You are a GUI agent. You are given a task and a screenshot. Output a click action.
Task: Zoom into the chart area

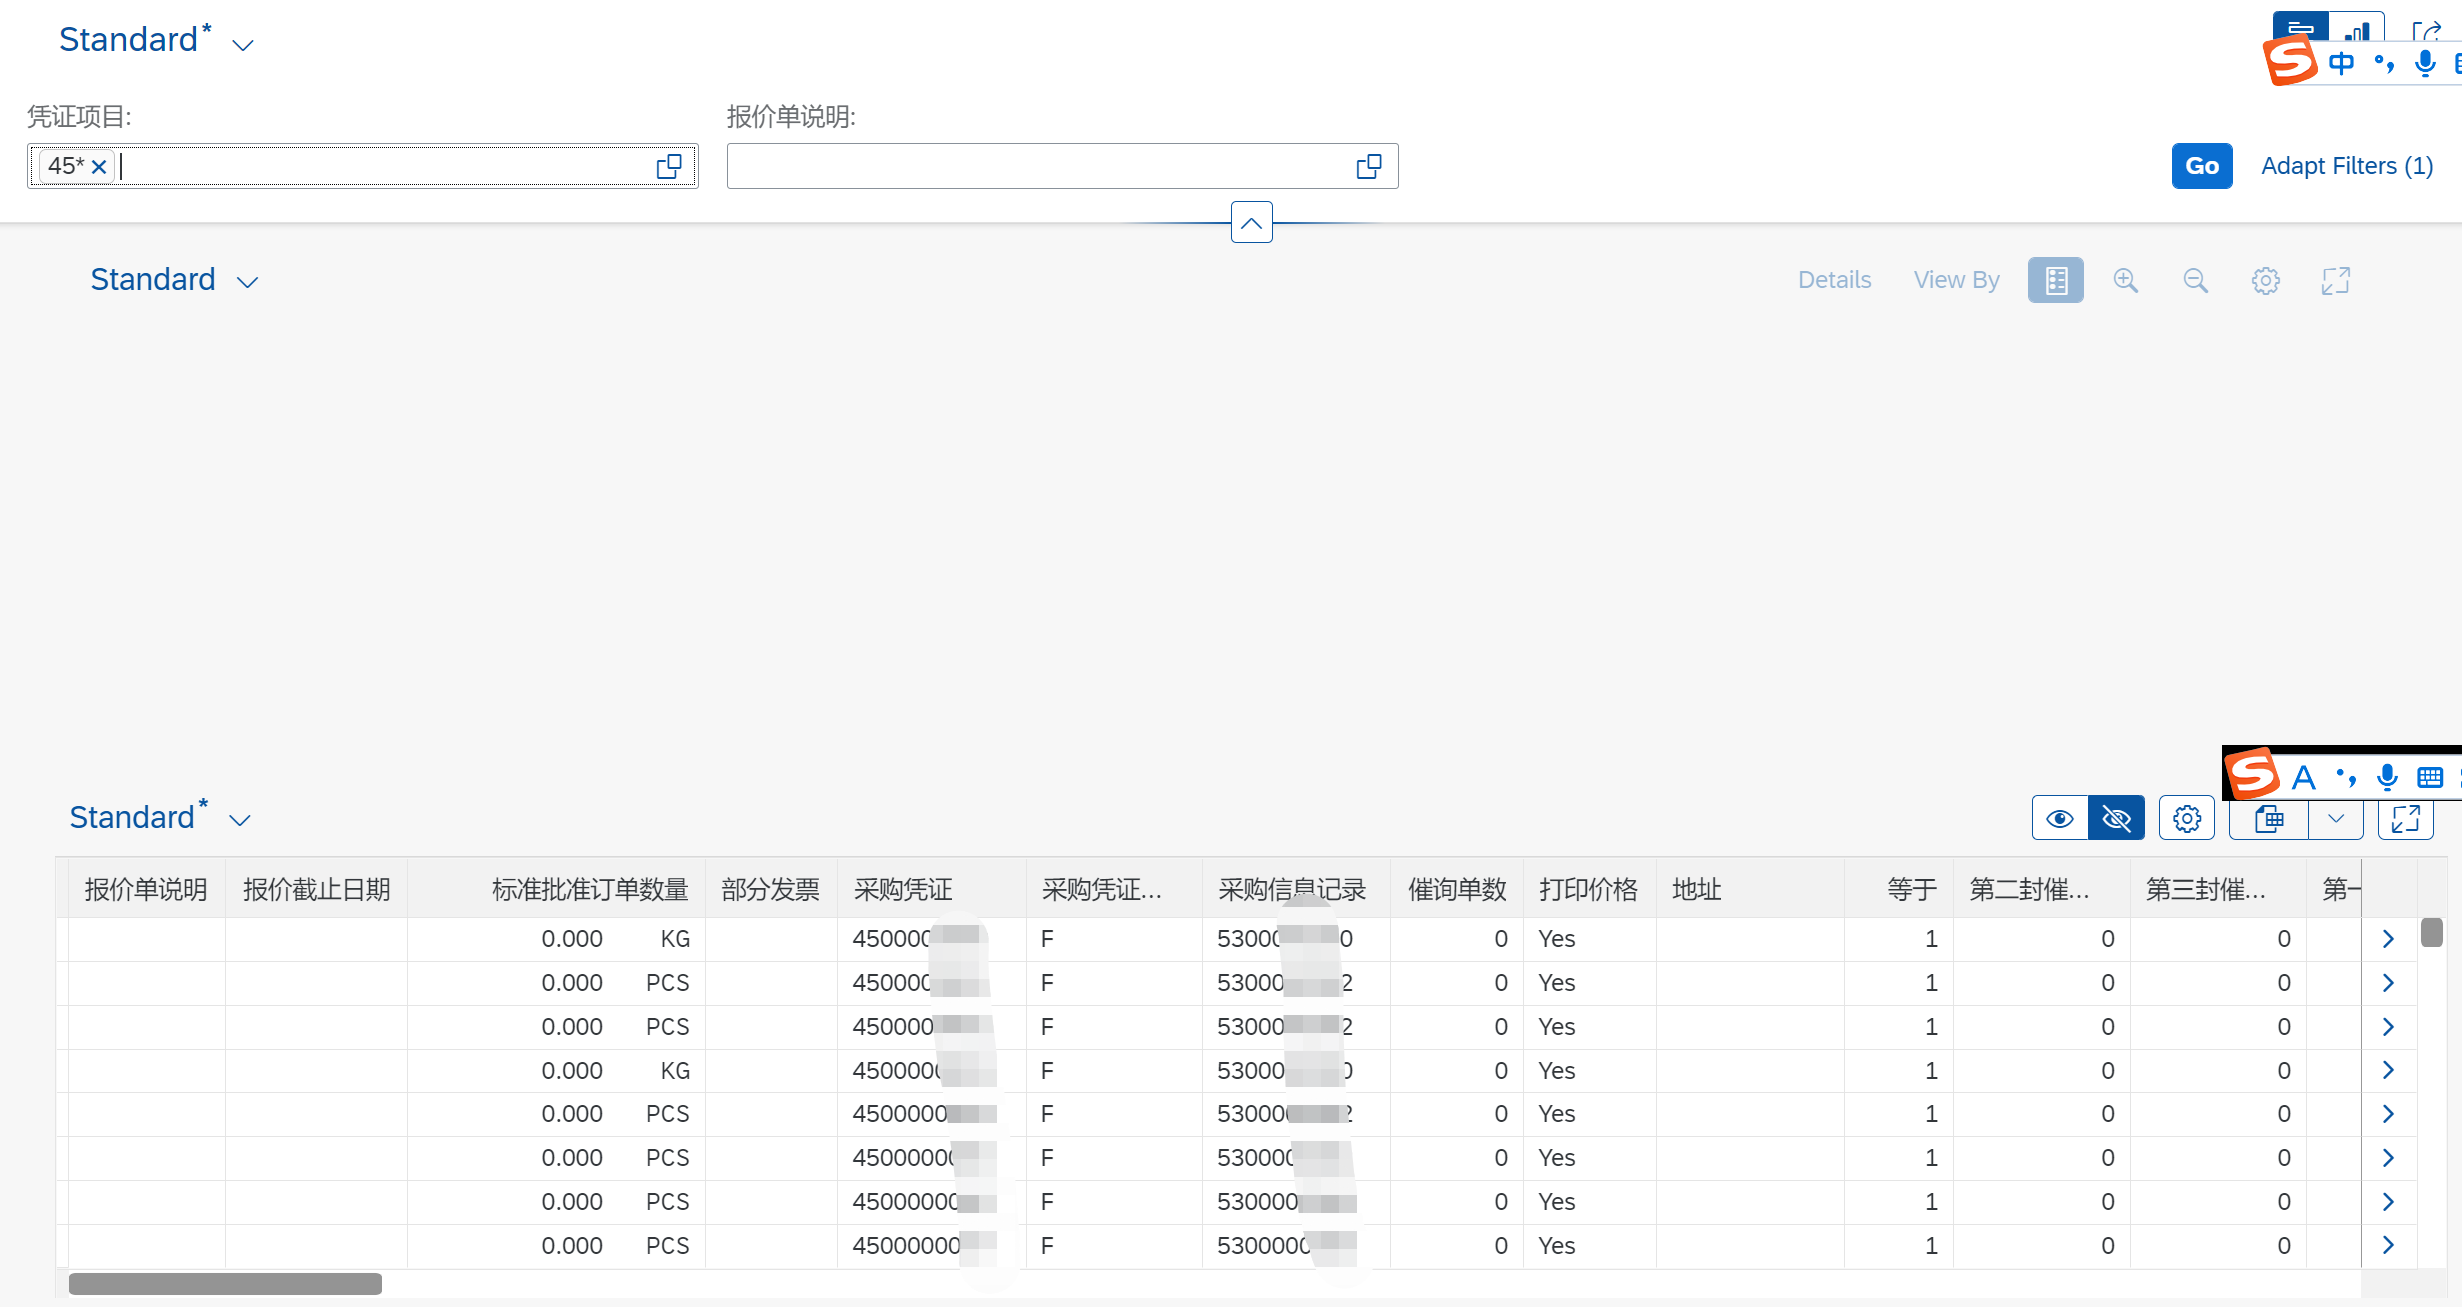(x=2127, y=280)
